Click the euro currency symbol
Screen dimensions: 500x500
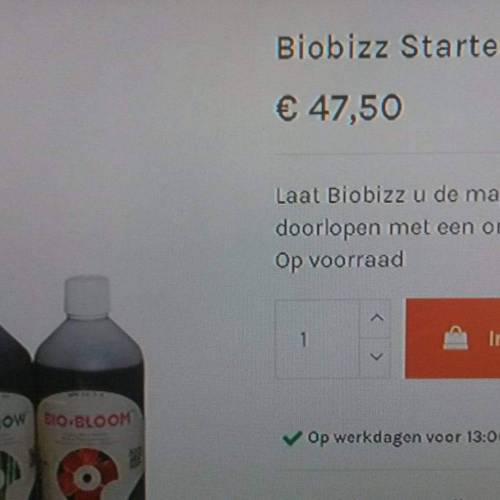point(287,108)
